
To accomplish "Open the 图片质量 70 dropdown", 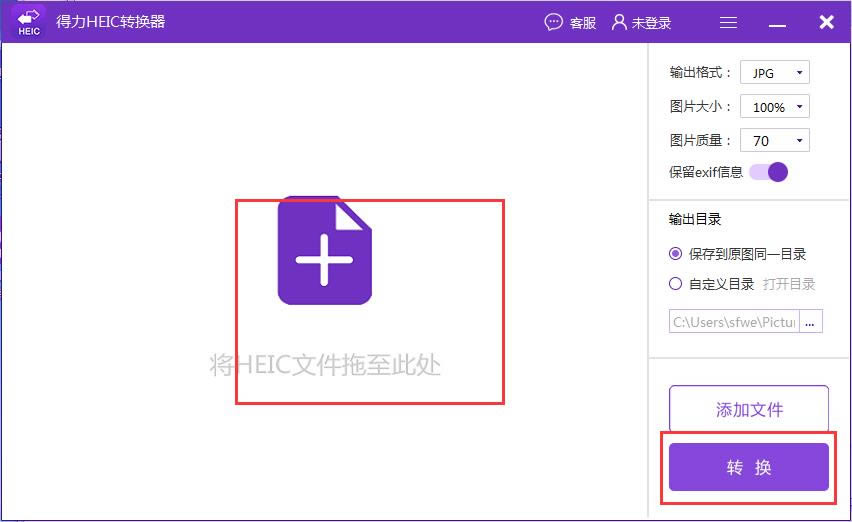I will tap(775, 140).
